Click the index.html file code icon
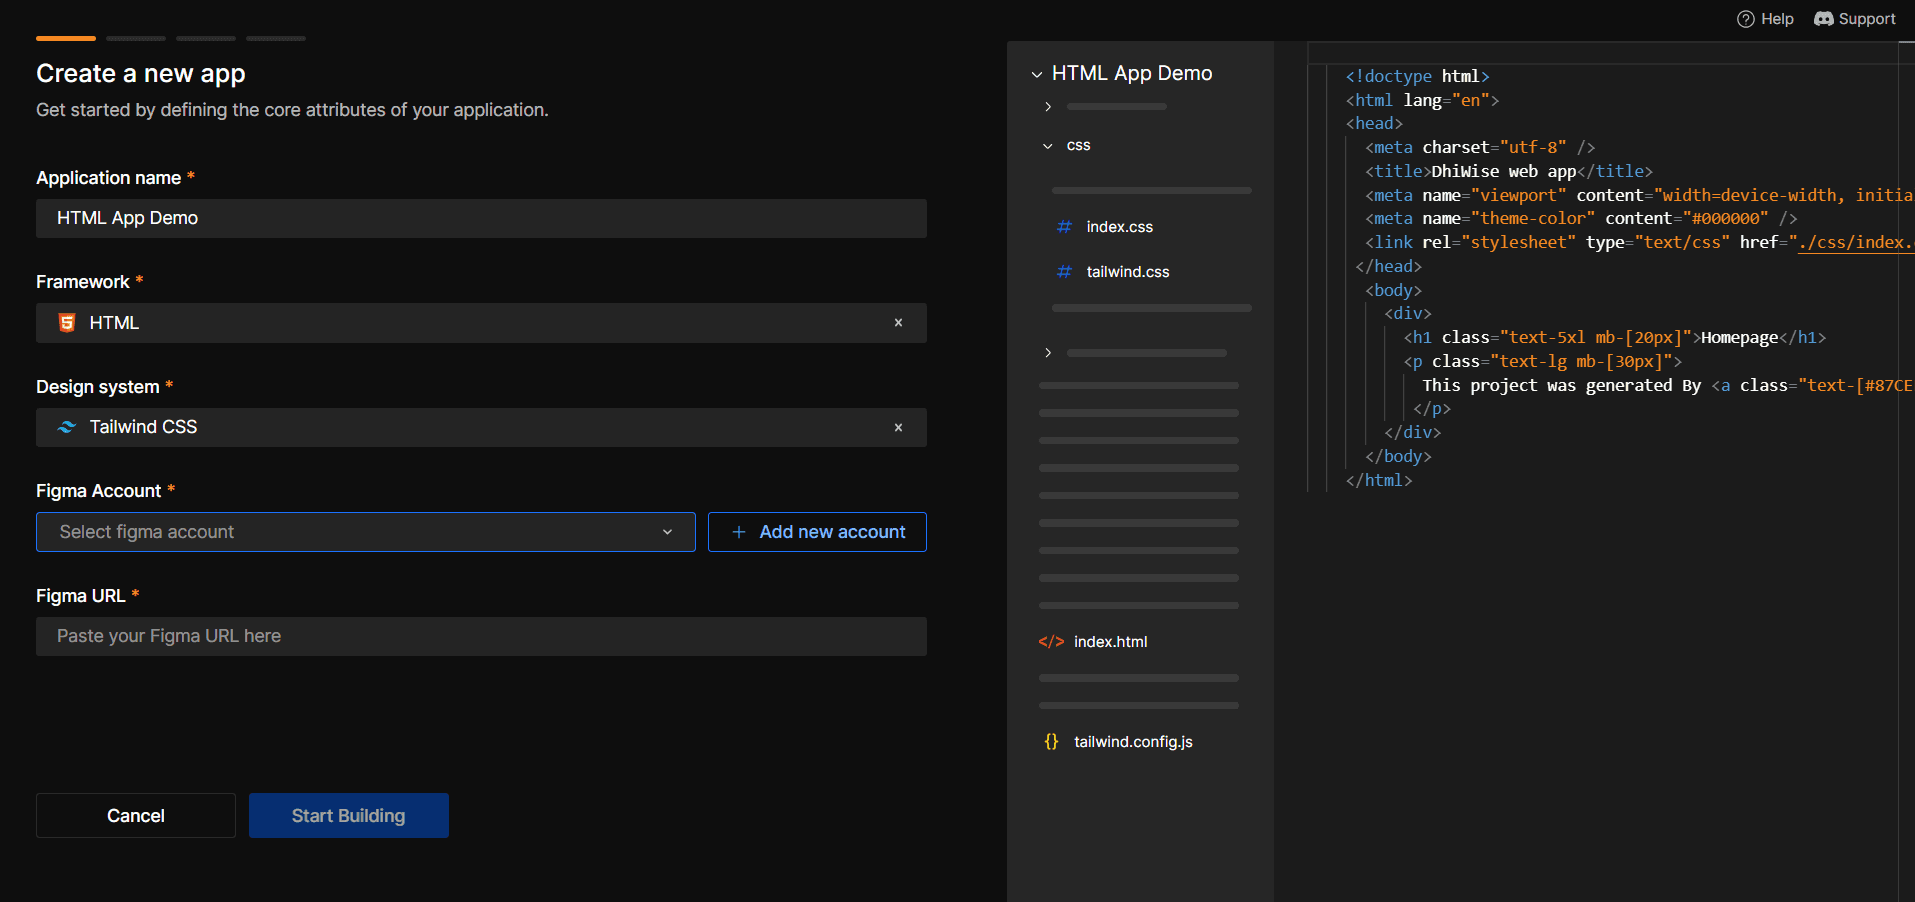The height and width of the screenshot is (902, 1915). pos(1051,642)
